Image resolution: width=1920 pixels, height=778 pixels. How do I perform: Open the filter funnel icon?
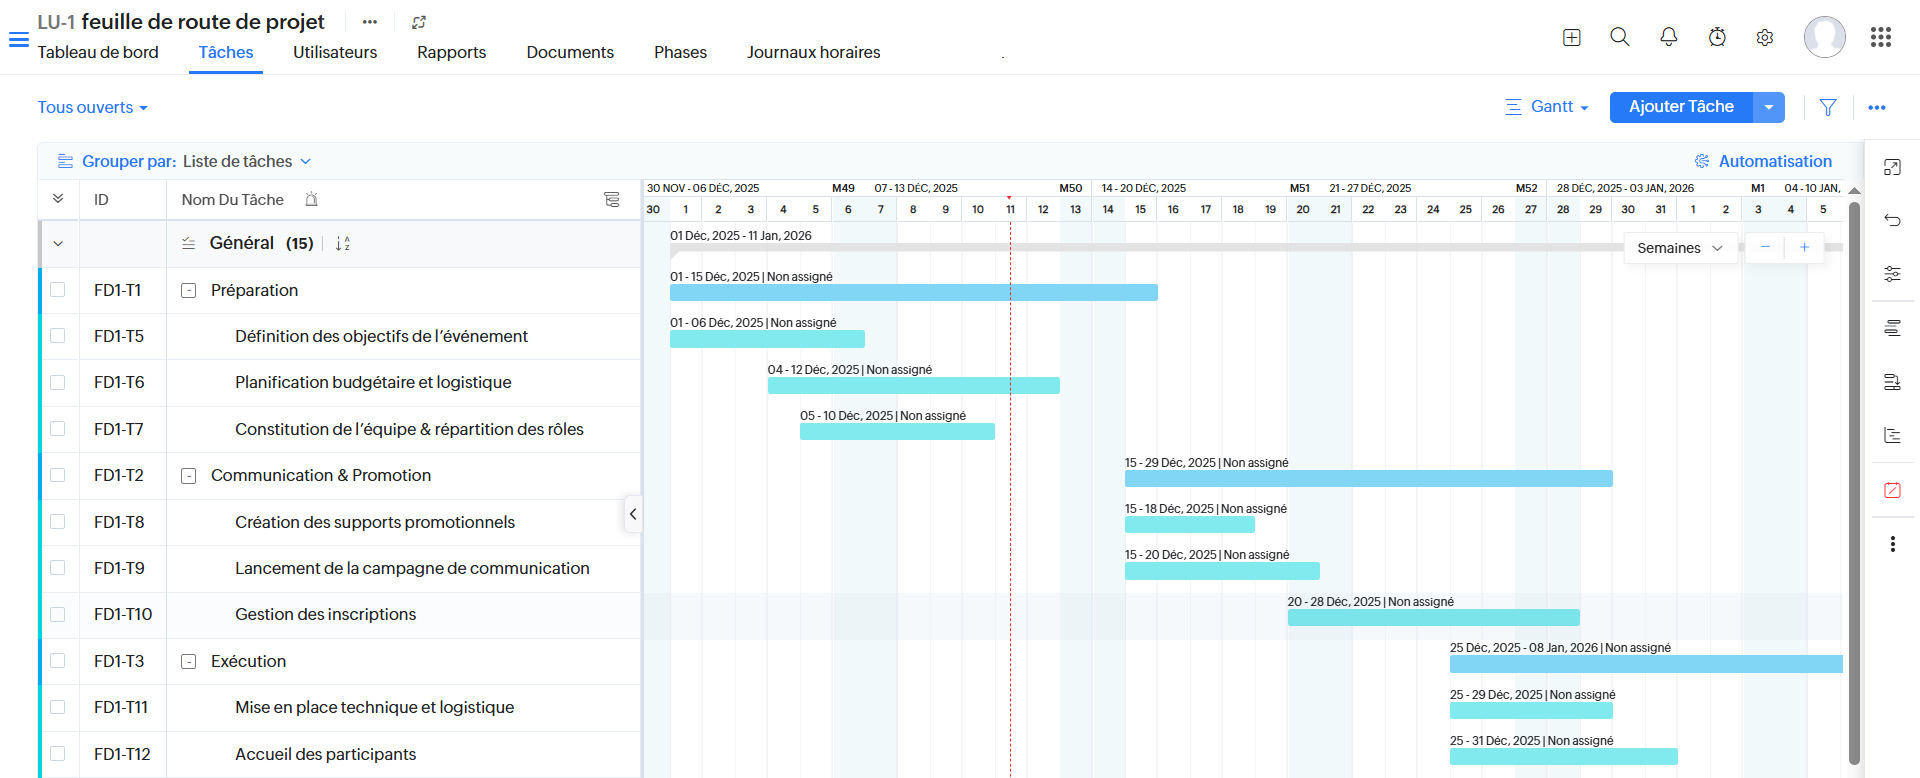click(x=1828, y=107)
